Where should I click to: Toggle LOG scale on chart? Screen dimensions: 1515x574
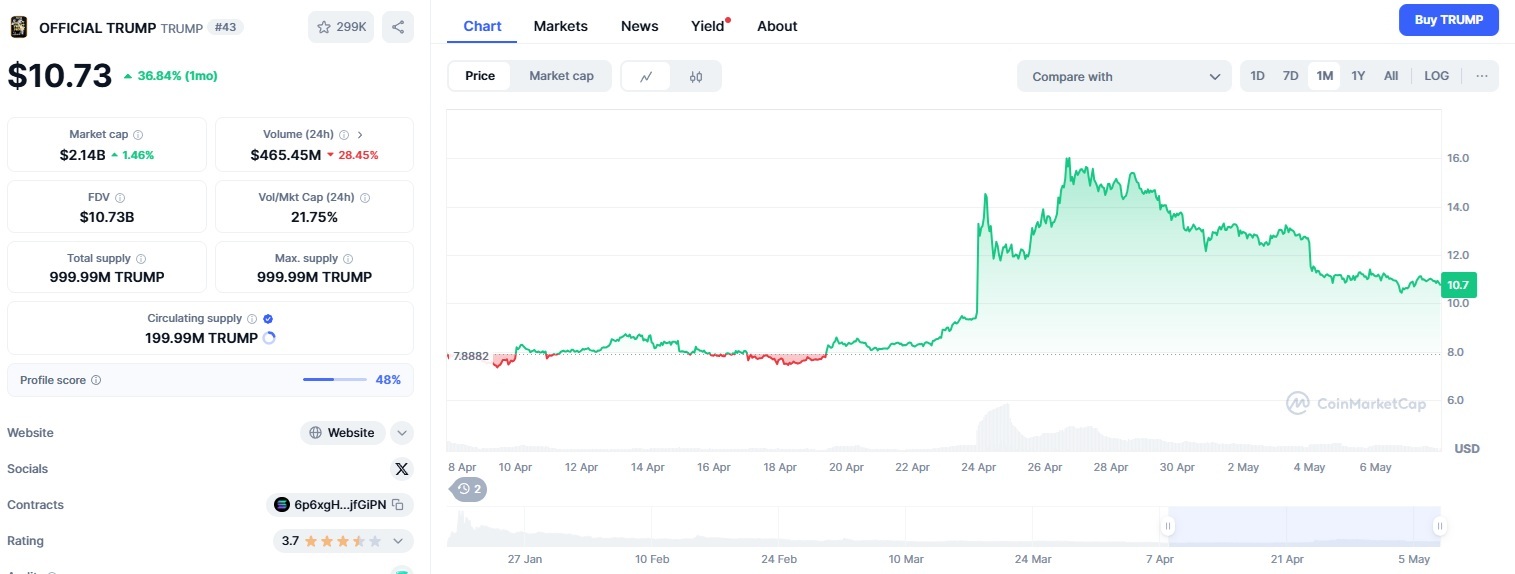coord(1437,76)
